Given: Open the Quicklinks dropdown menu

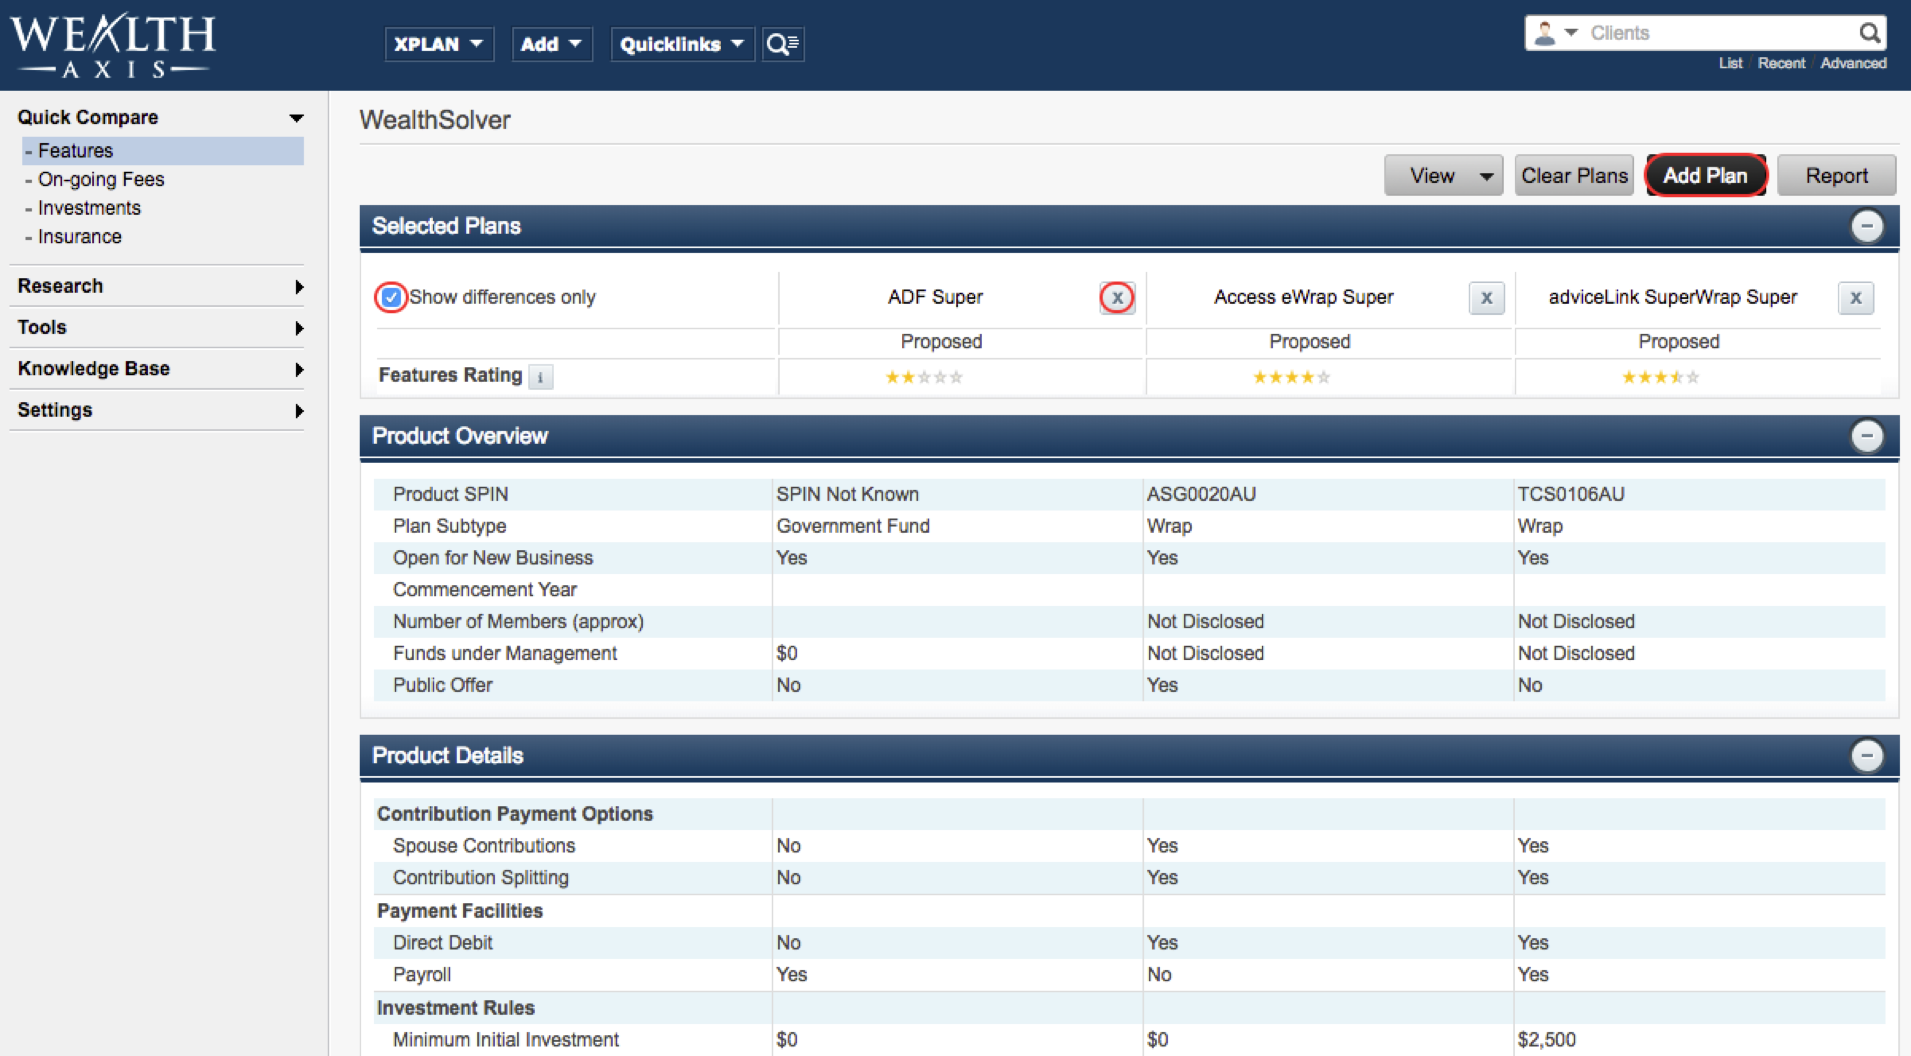Looking at the screenshot, I should pyautogui.click(x=682, y=44).
